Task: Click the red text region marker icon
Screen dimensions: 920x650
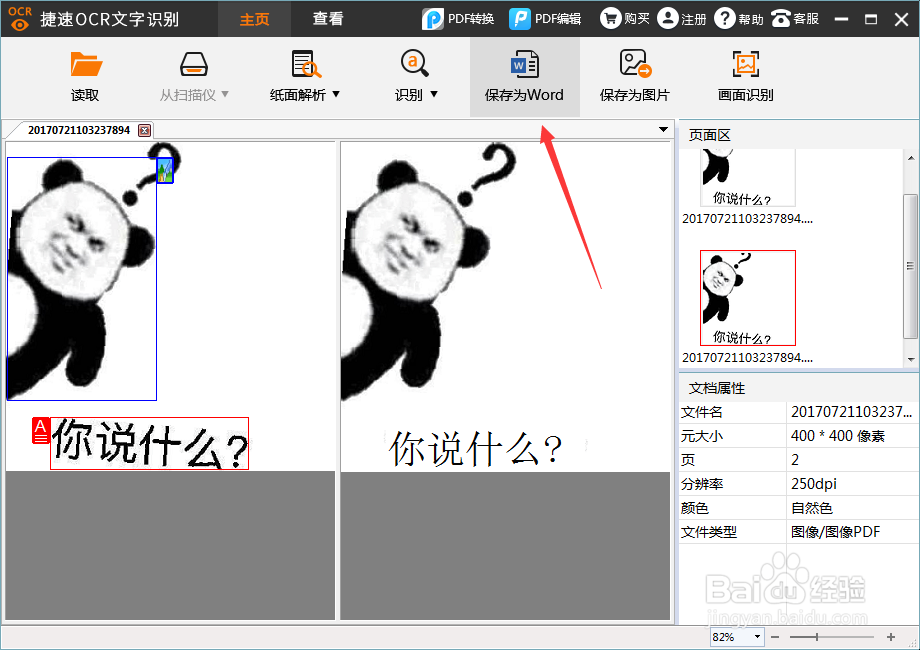Action: point(40,431)
